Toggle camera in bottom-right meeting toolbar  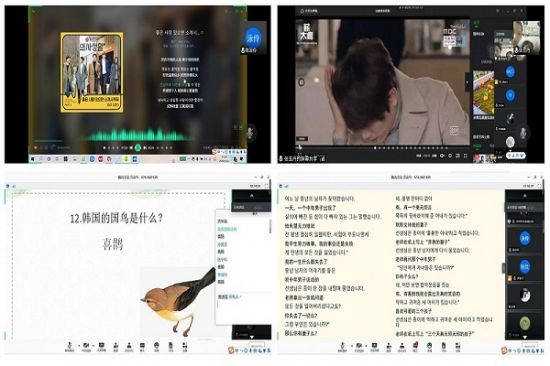click(x=359, y=346)
